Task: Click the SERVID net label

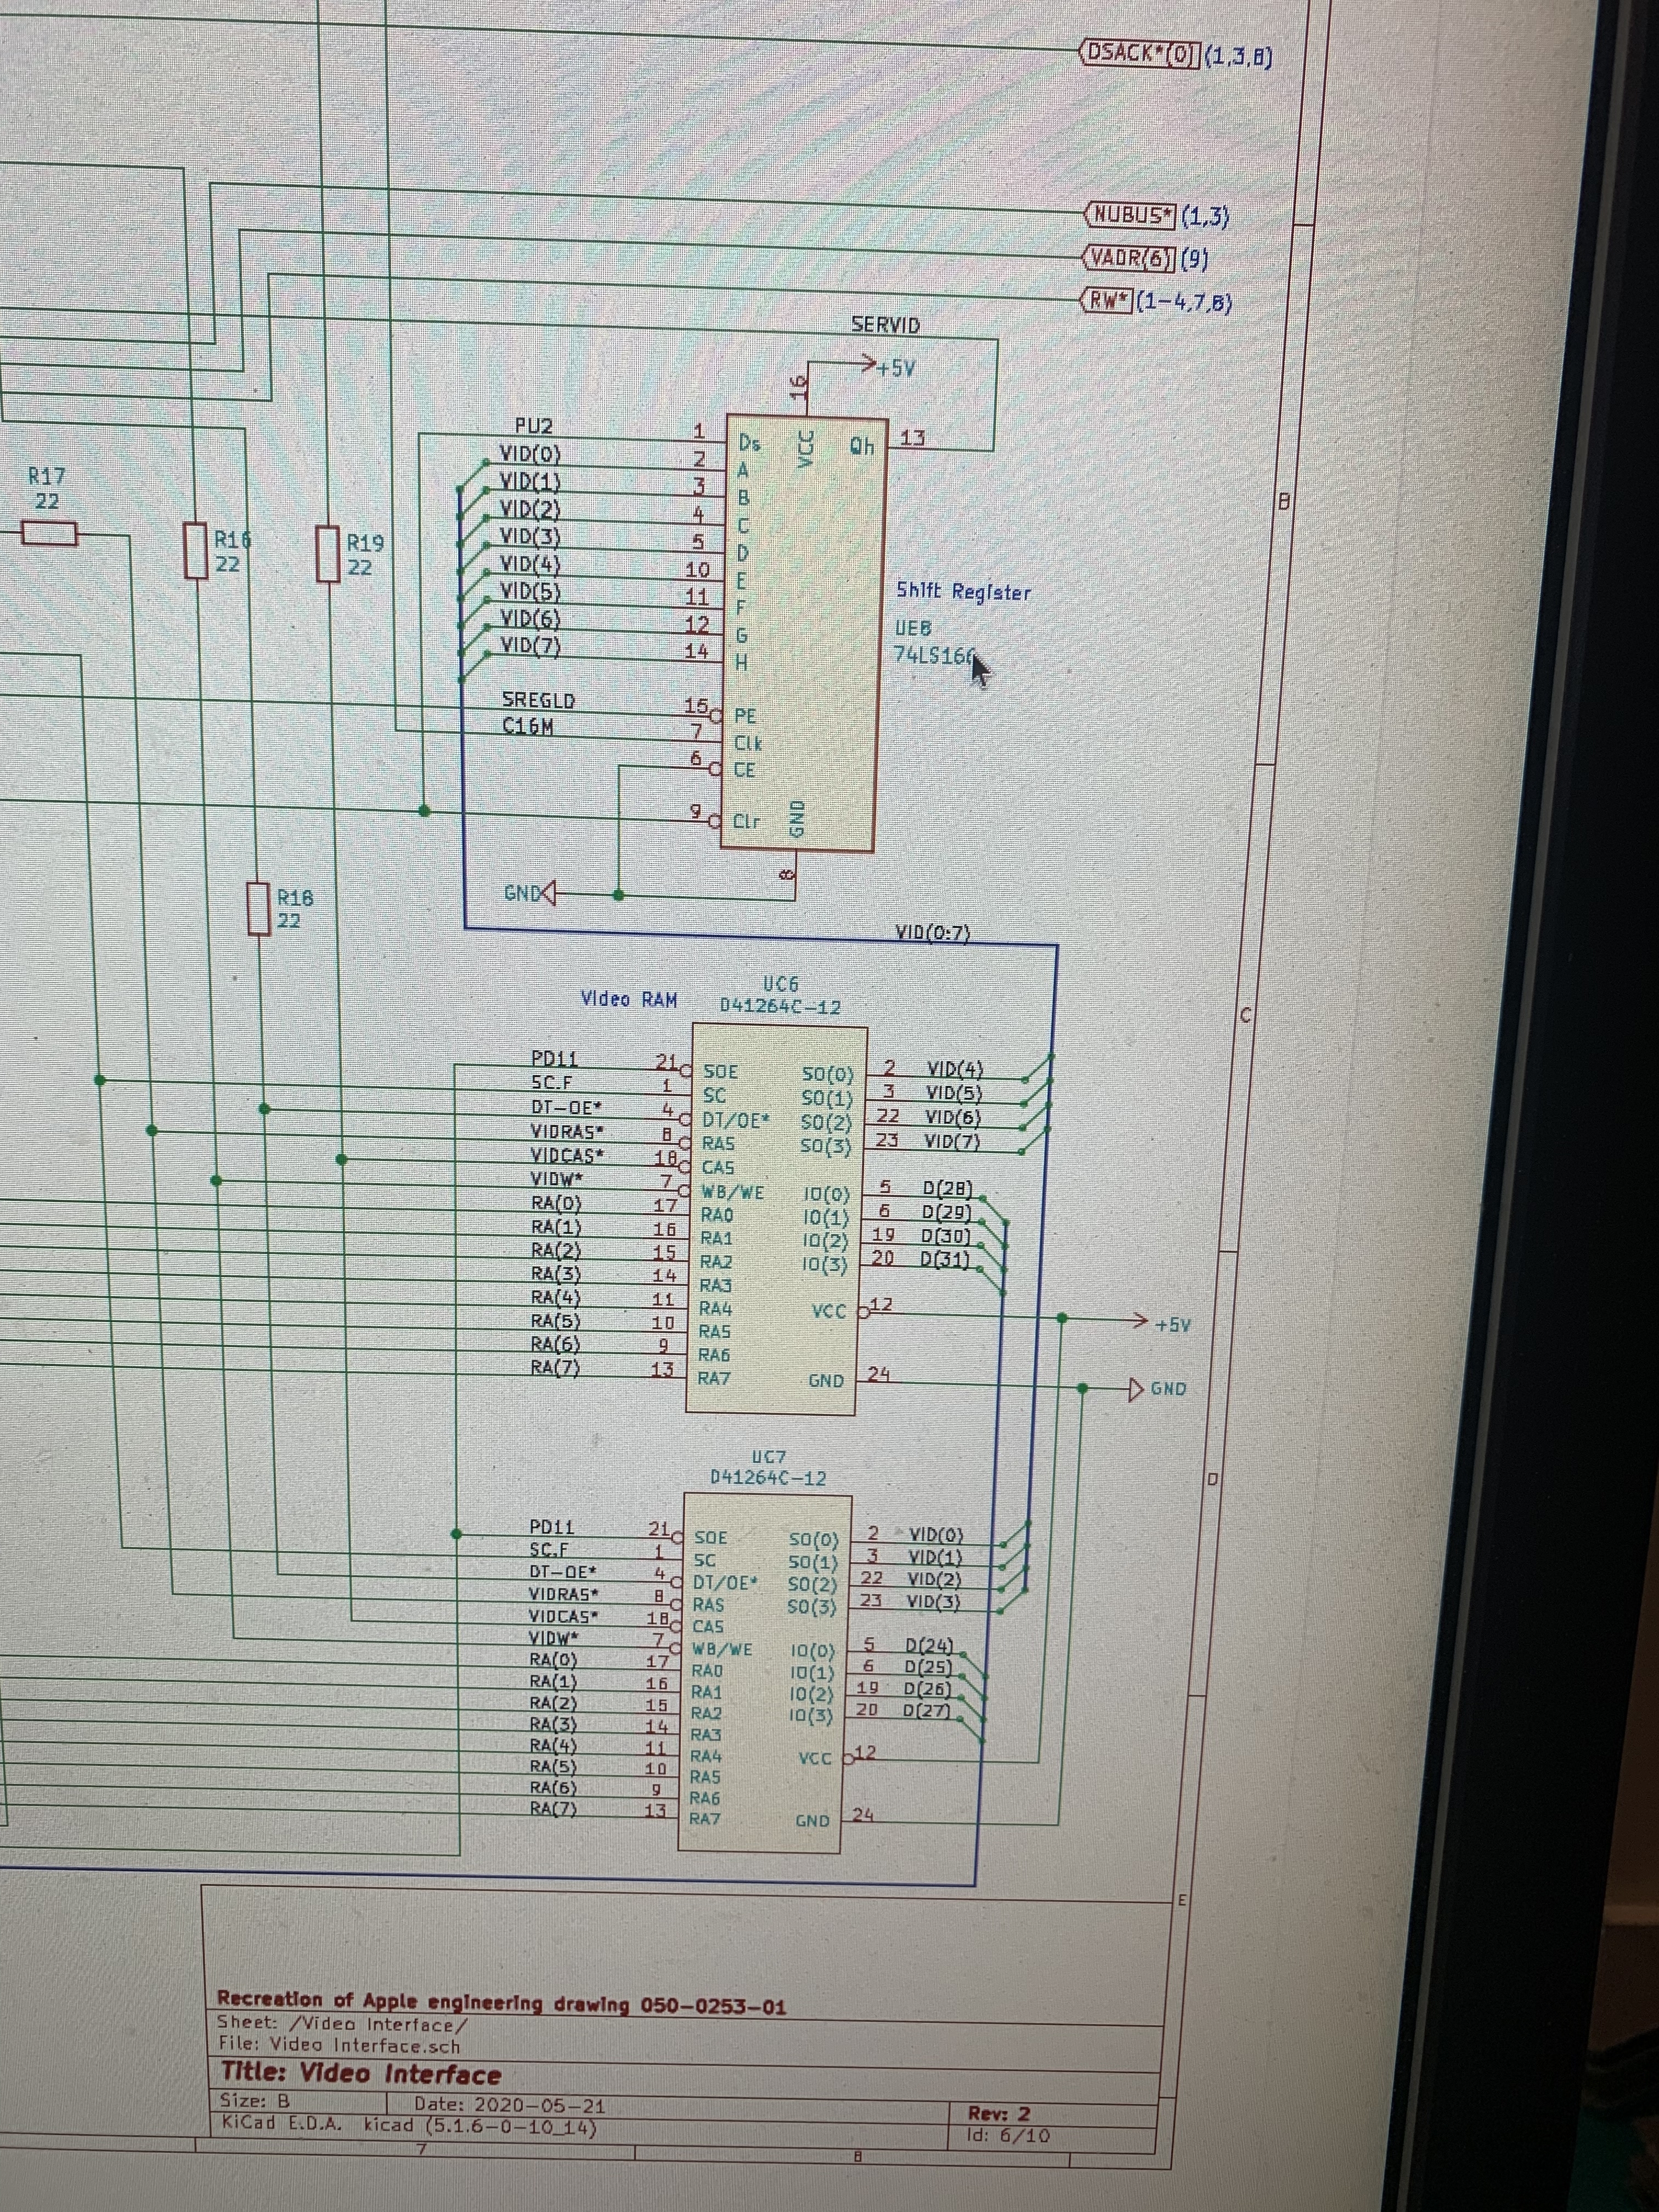Action: (885, 325)
